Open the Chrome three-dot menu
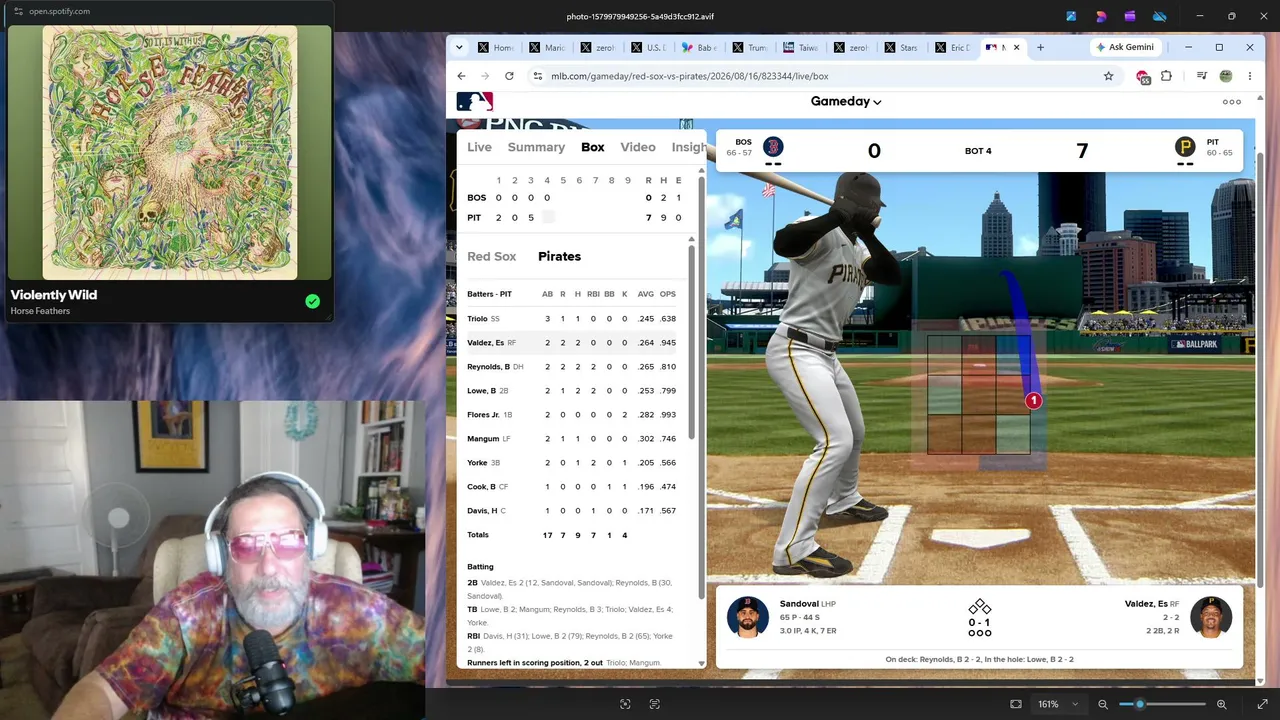The width and height of the screenshot is (1280, 720). pyautogui.click(x=1250, y=76)
